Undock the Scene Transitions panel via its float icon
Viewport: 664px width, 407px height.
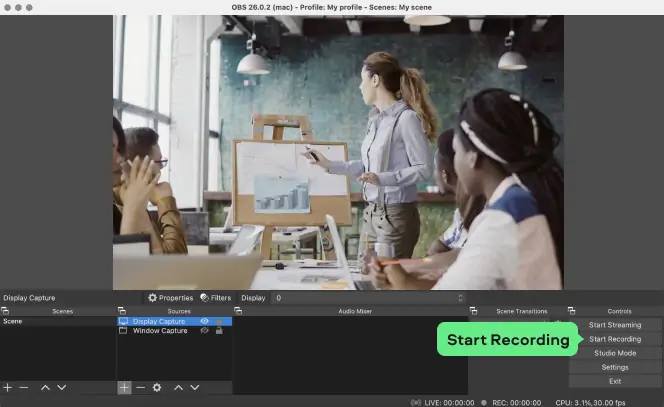click(x=473, y=311)
